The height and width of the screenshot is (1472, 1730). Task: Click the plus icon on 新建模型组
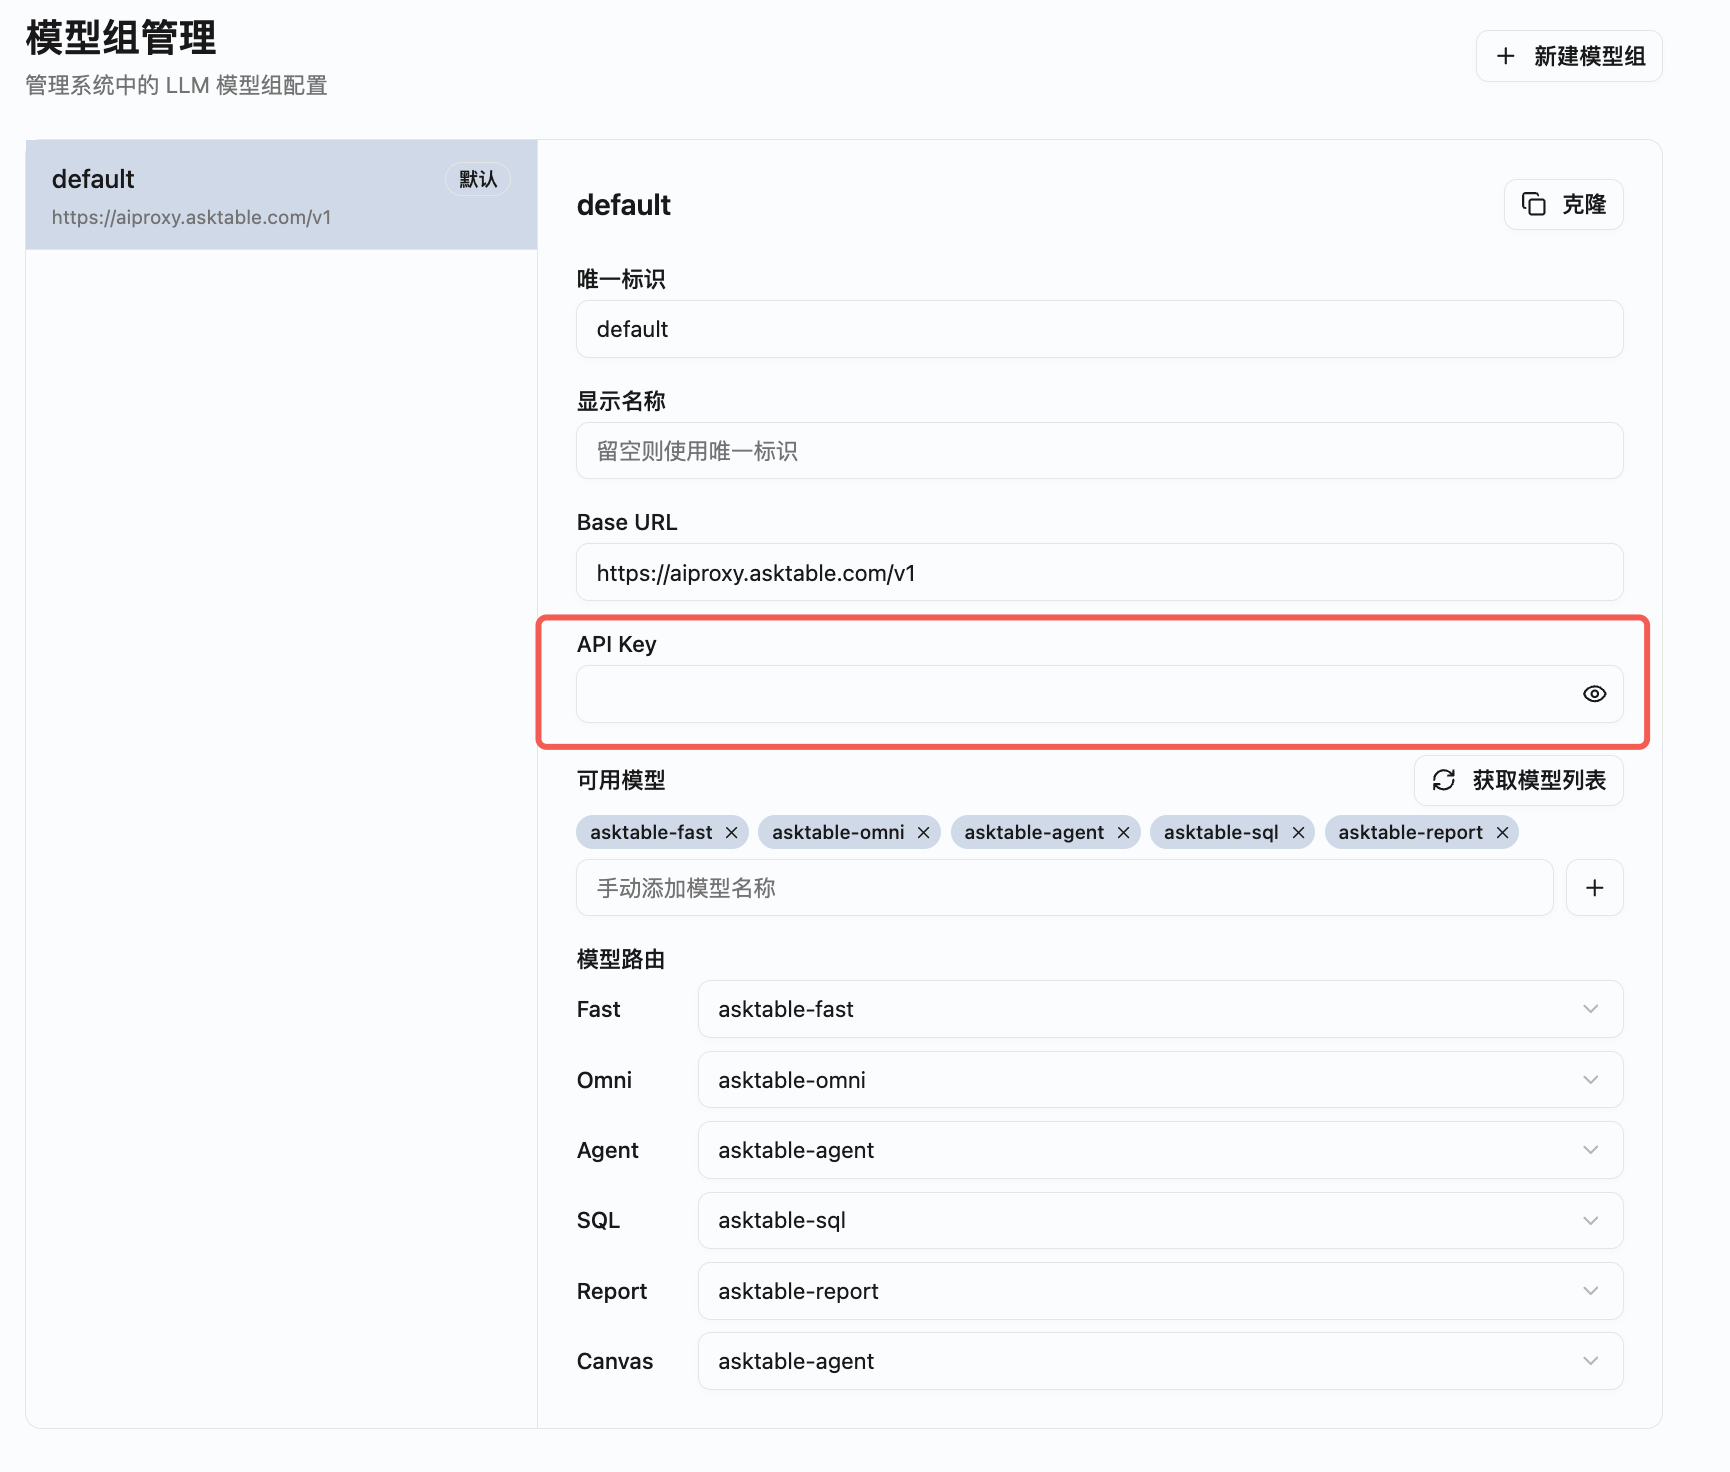[x=1505, y=56]
